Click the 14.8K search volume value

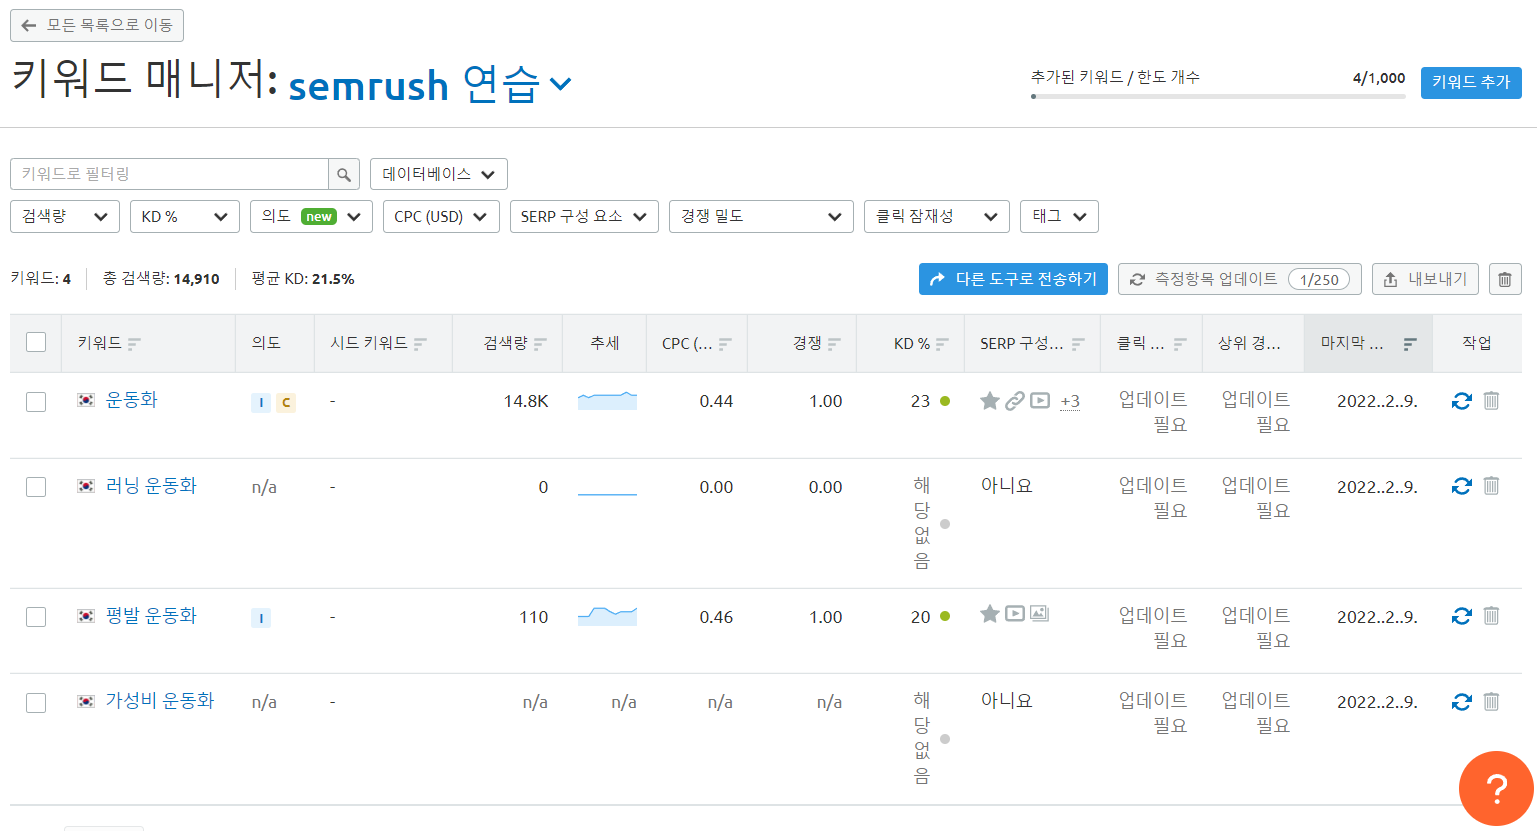tap(526, 402)
